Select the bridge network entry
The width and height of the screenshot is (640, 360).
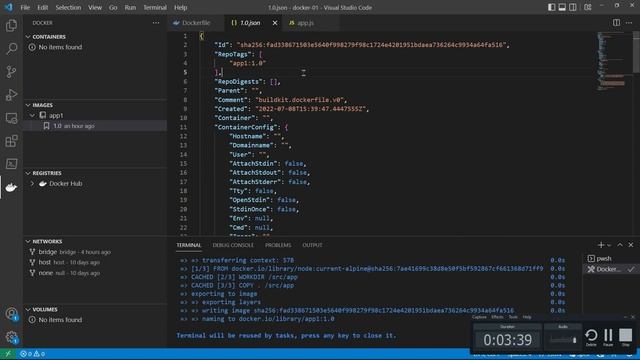[x=95, y=252]
